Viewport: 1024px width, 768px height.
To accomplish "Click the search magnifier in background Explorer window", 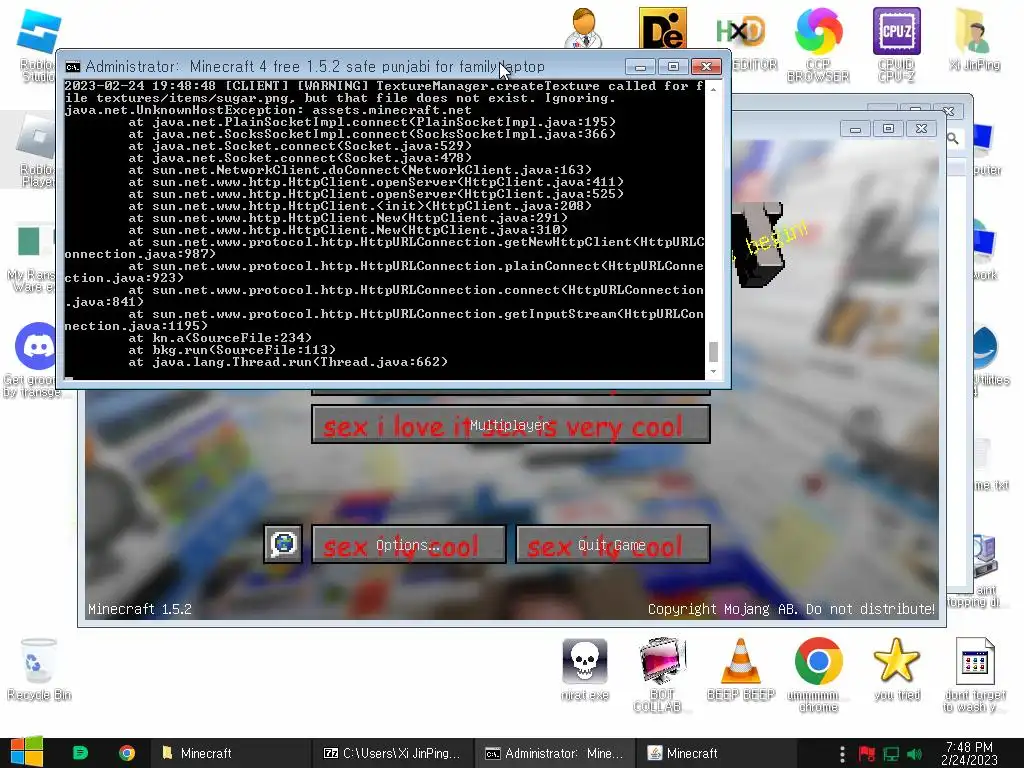I will click(x=953, y=138).
